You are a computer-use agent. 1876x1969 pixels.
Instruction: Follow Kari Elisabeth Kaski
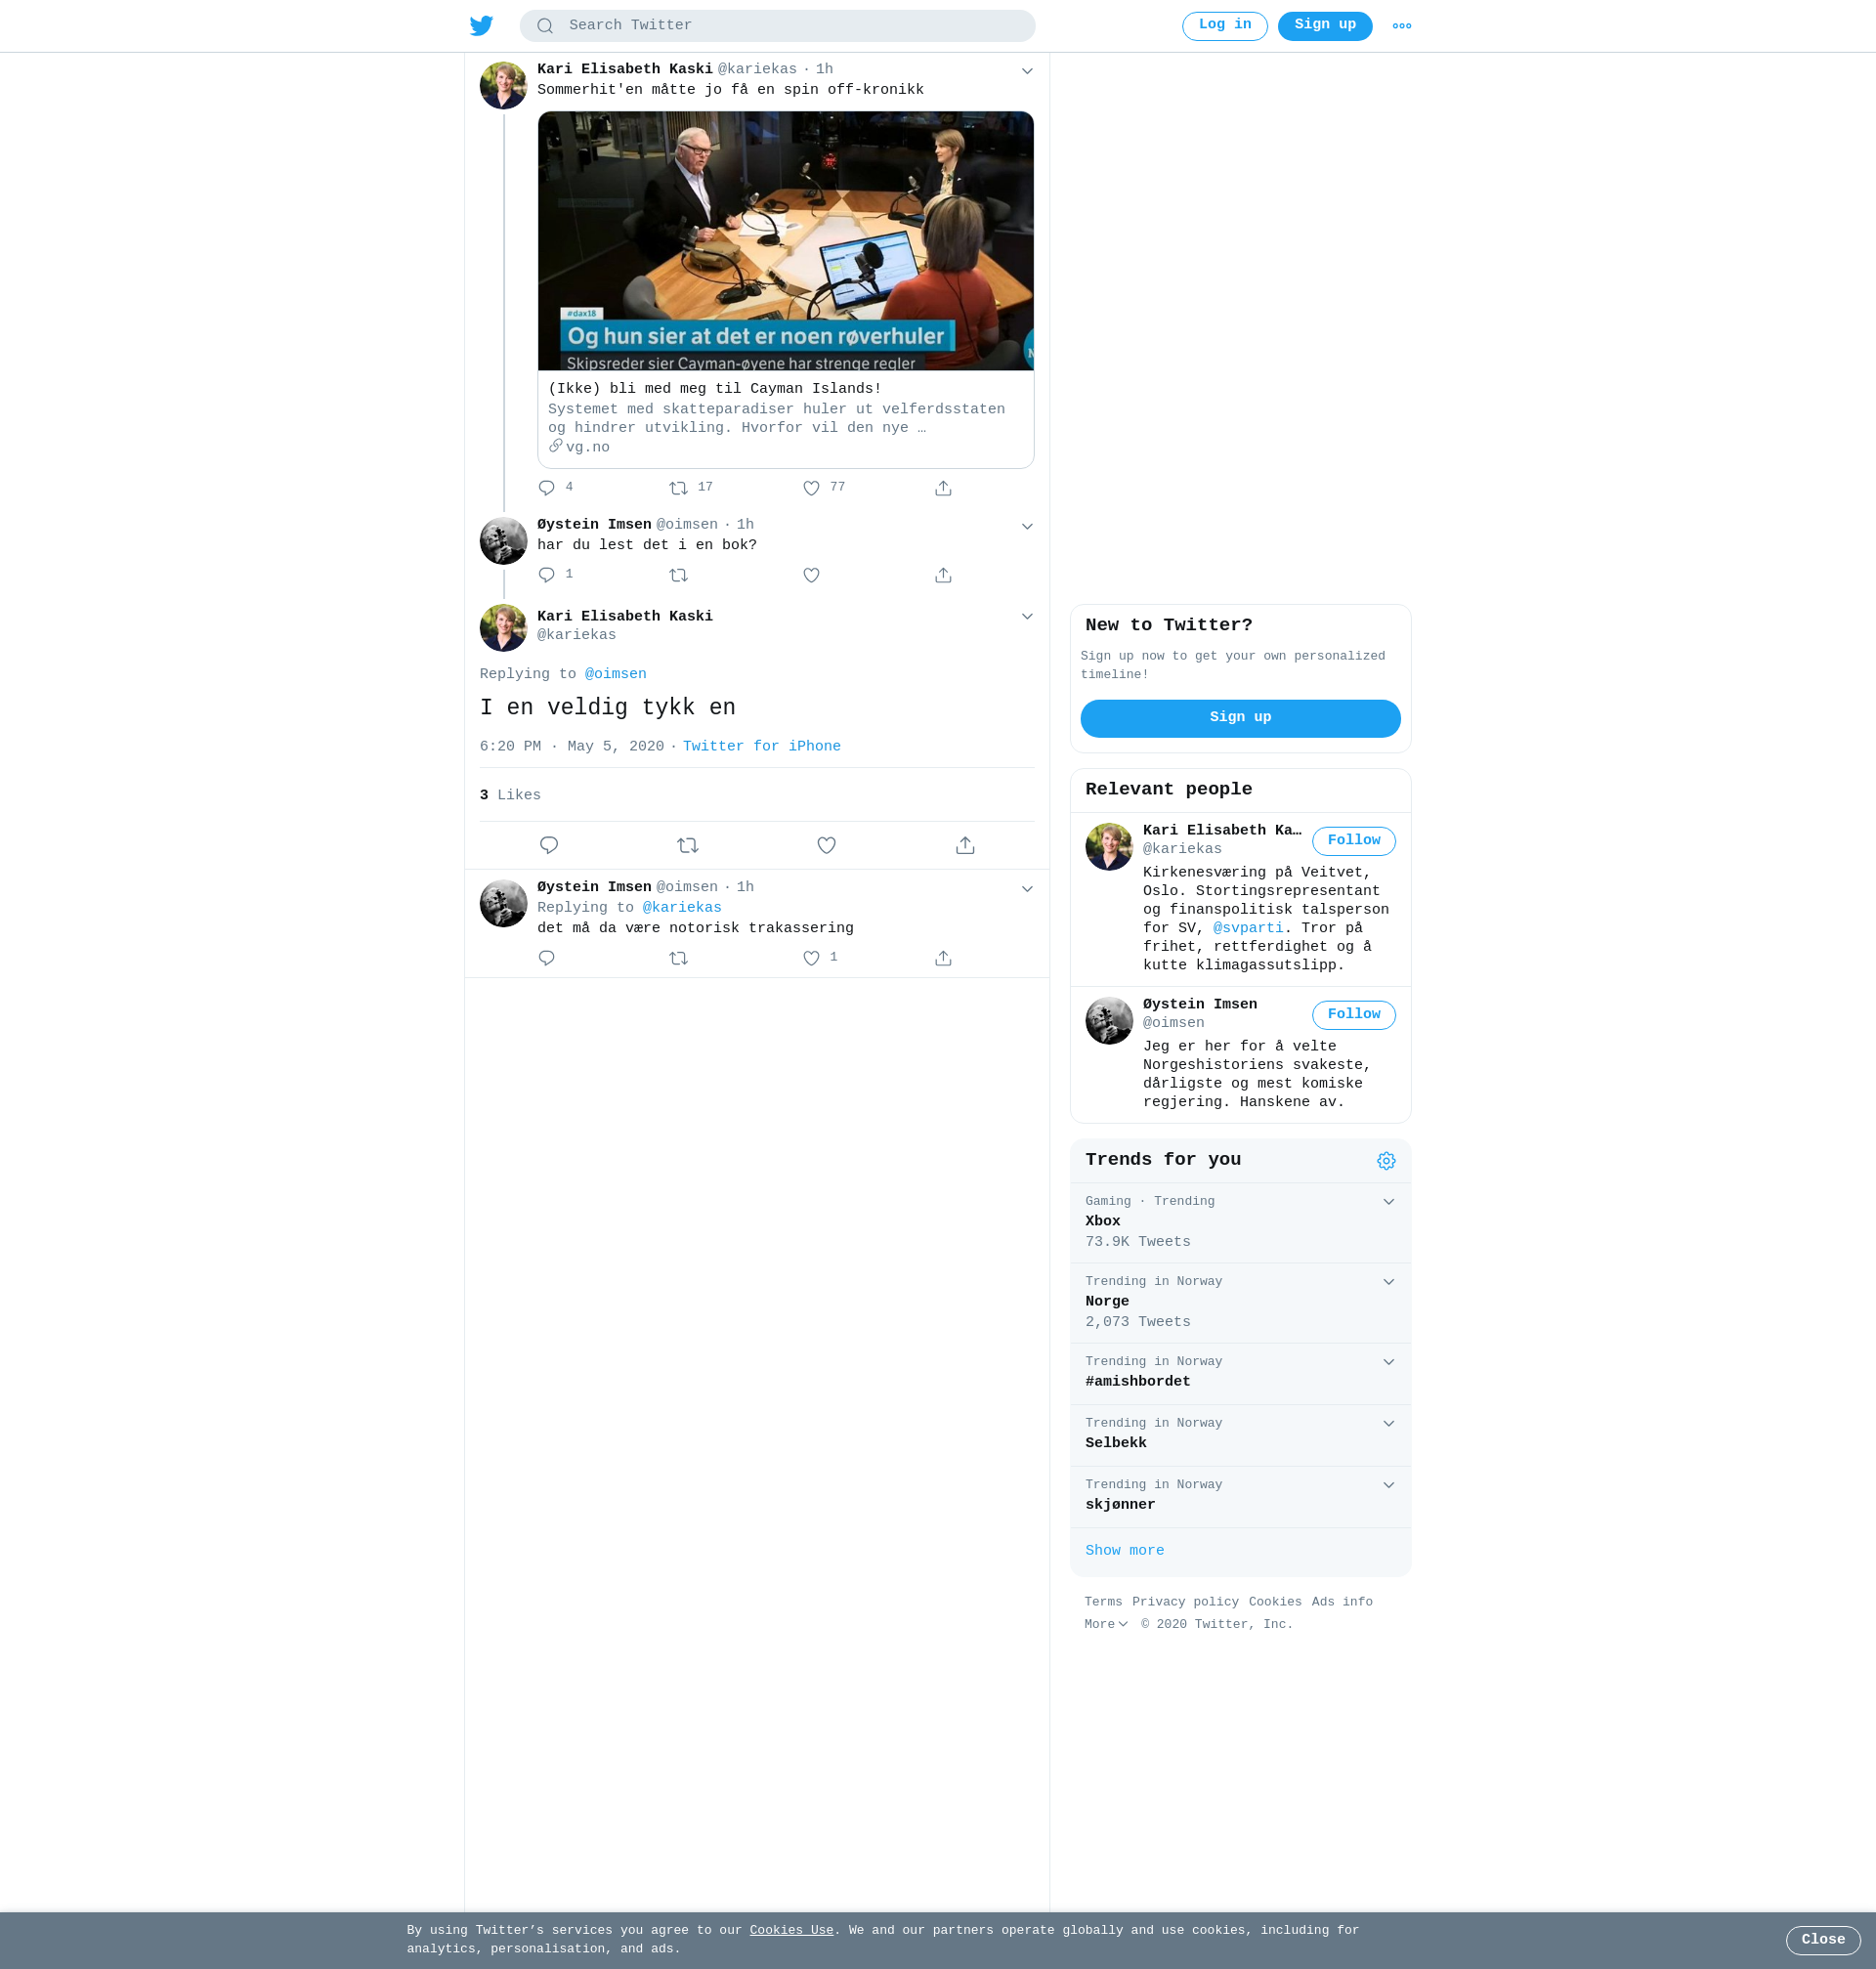[x=1353, y=841]
